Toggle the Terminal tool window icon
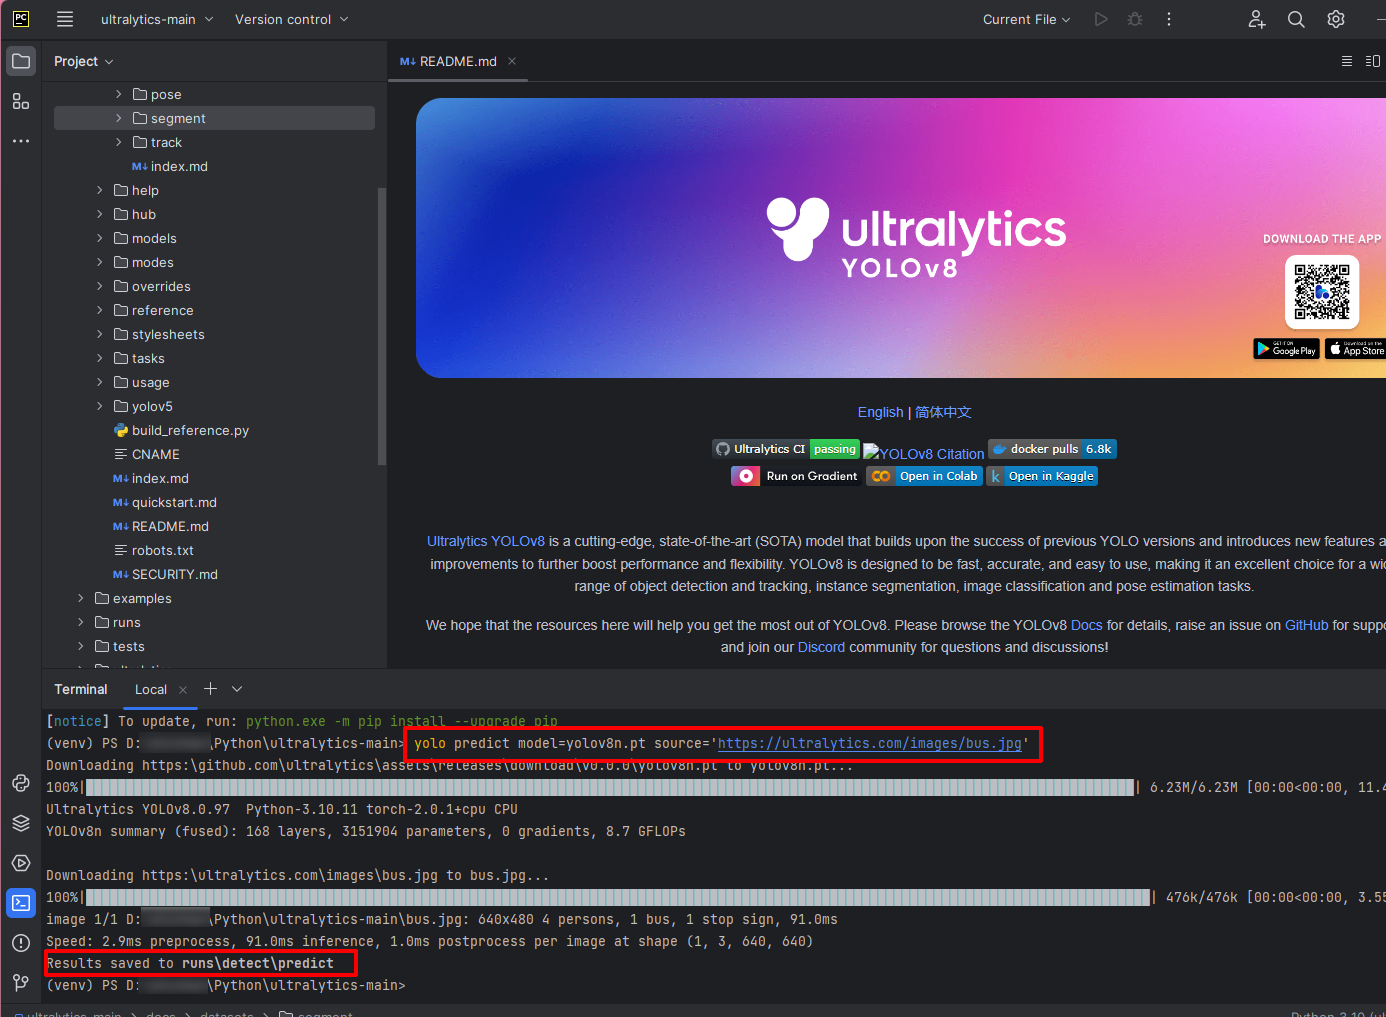 point(21,903)
